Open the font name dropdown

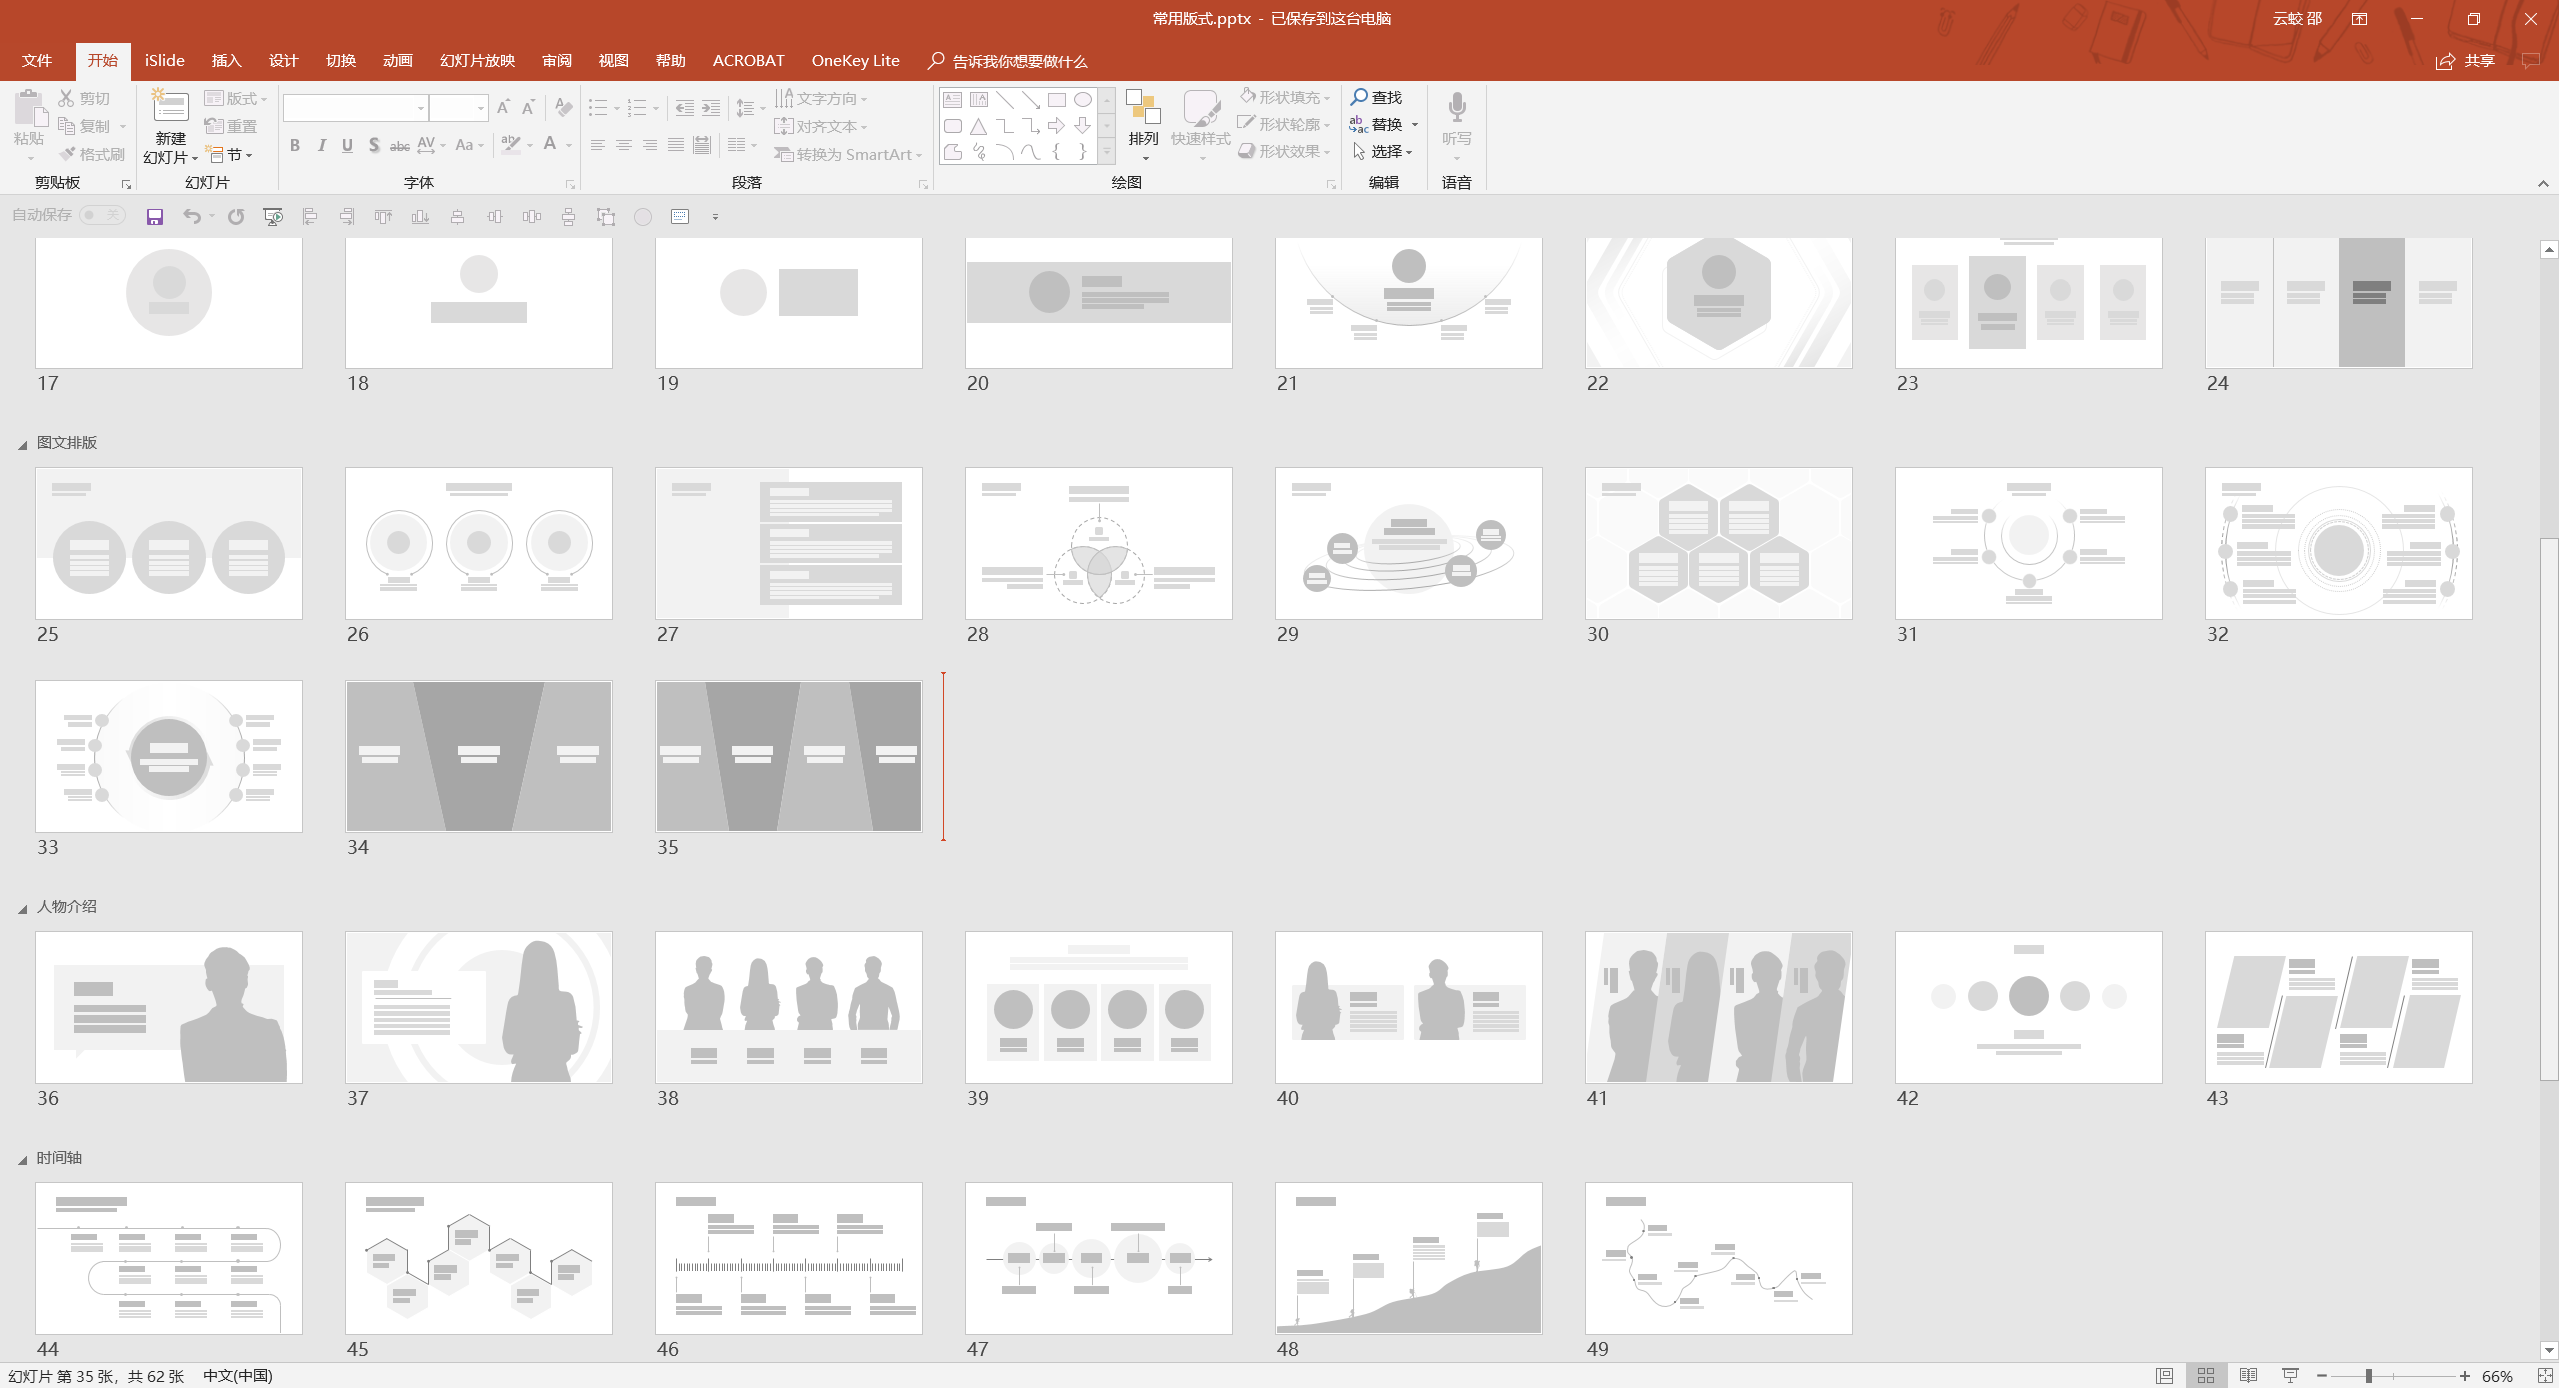(421, 108)
